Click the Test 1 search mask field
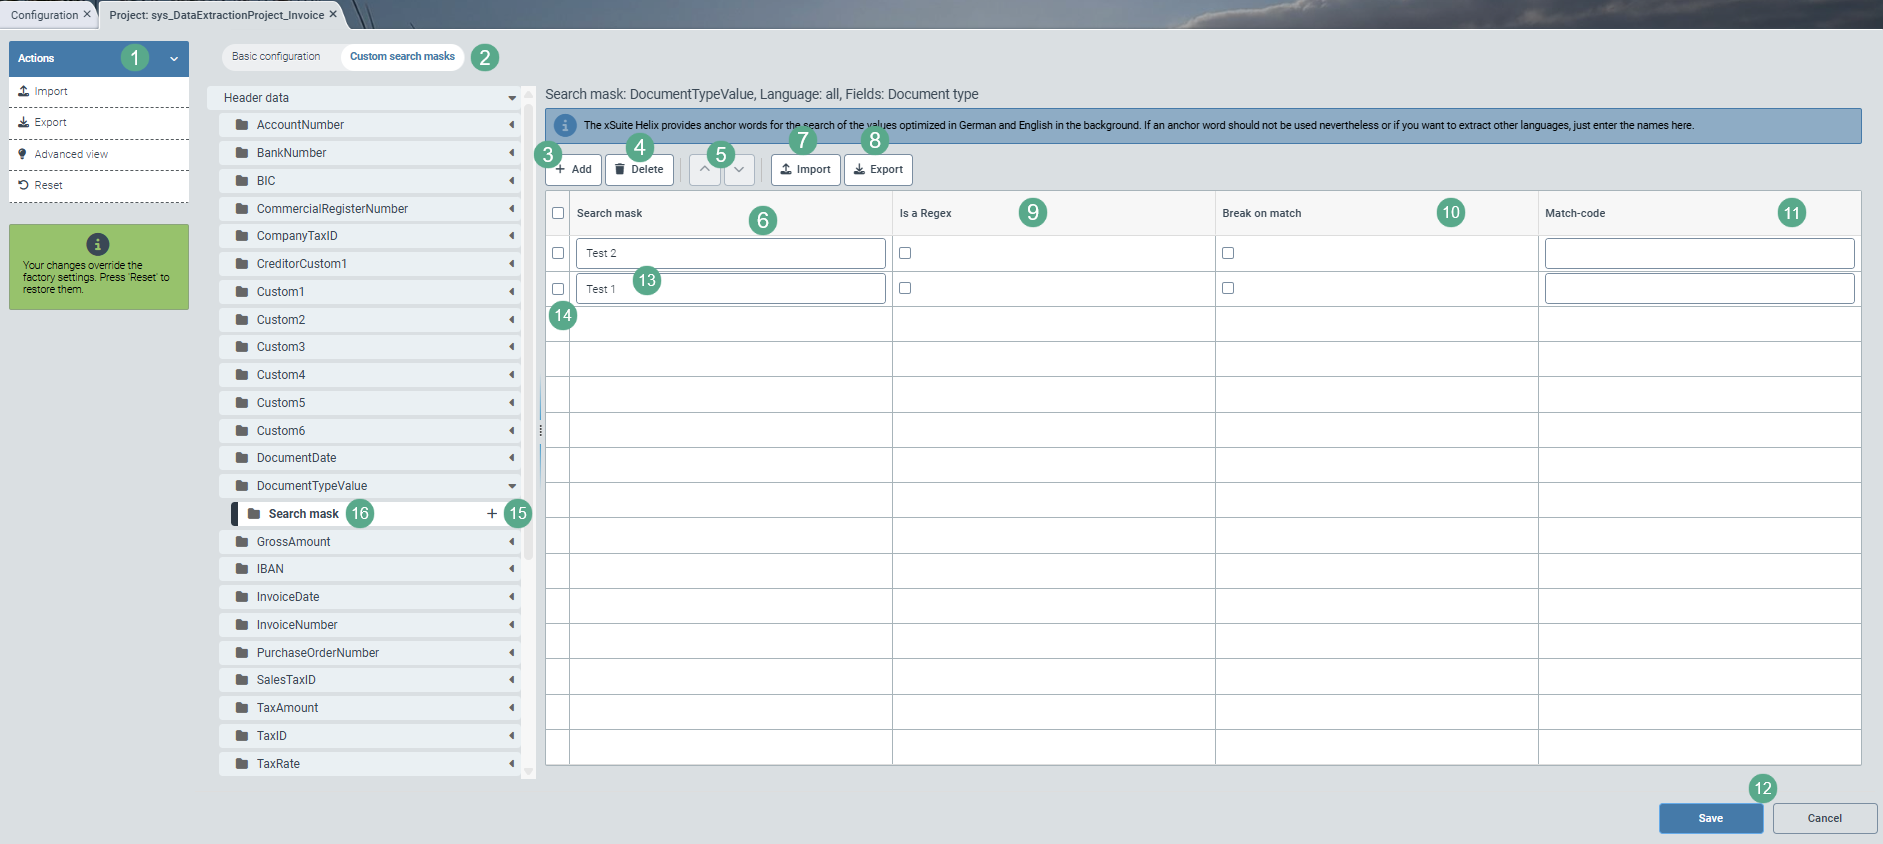The height and width of the screenshot is (844, 1883). coord(731,289)
